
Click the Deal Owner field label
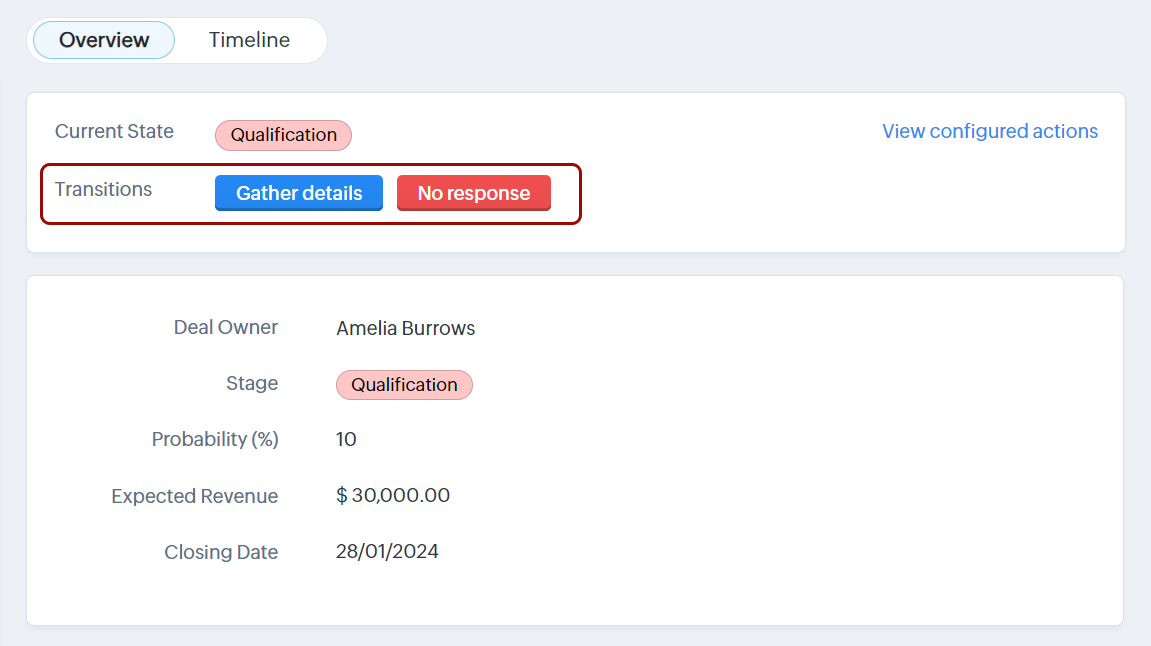(x=225, y=327)
